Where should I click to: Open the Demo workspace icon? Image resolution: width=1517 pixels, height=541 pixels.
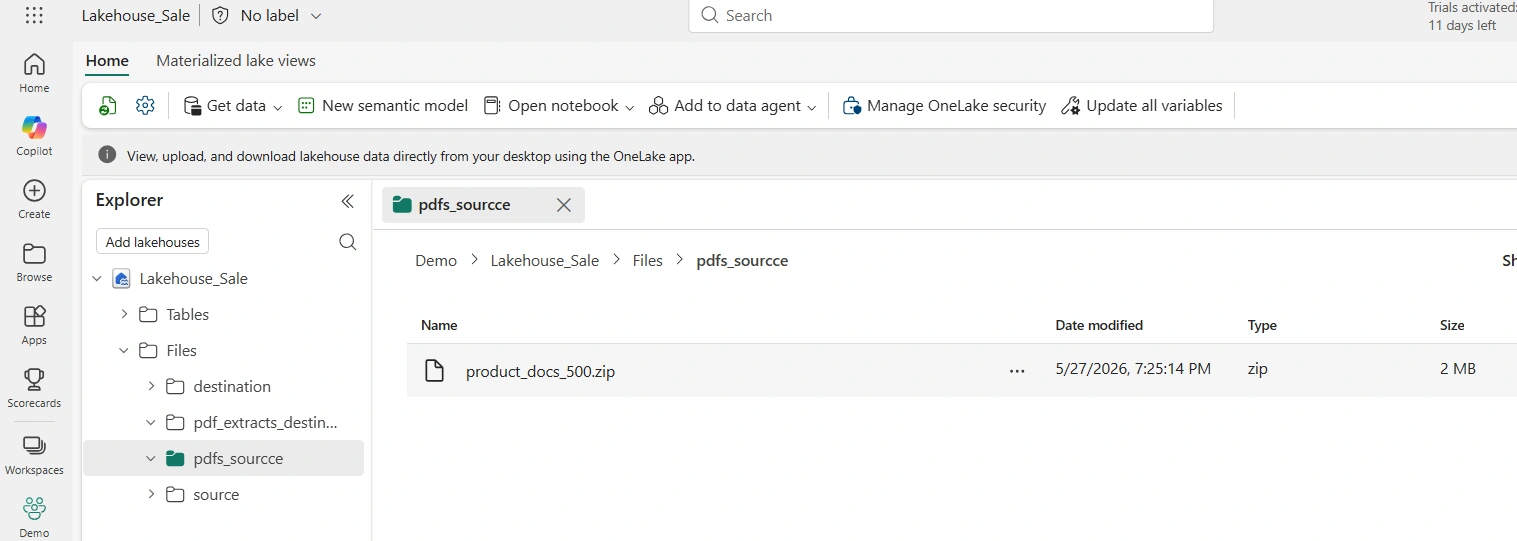coord(34,517)
